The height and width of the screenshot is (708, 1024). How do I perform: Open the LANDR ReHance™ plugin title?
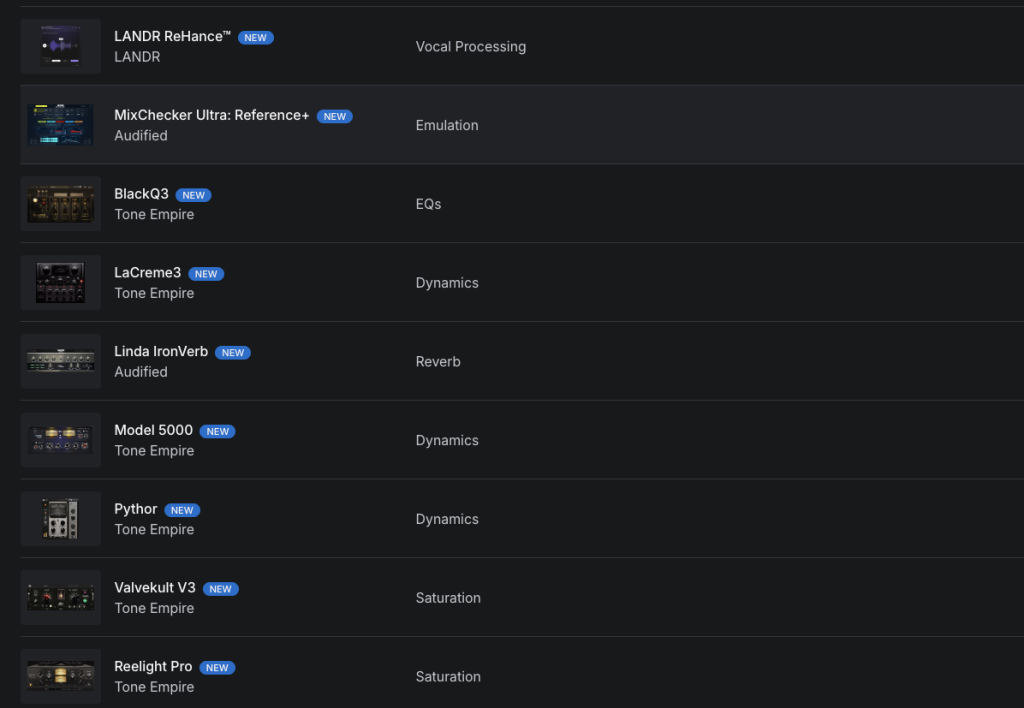tap(172, 37)
